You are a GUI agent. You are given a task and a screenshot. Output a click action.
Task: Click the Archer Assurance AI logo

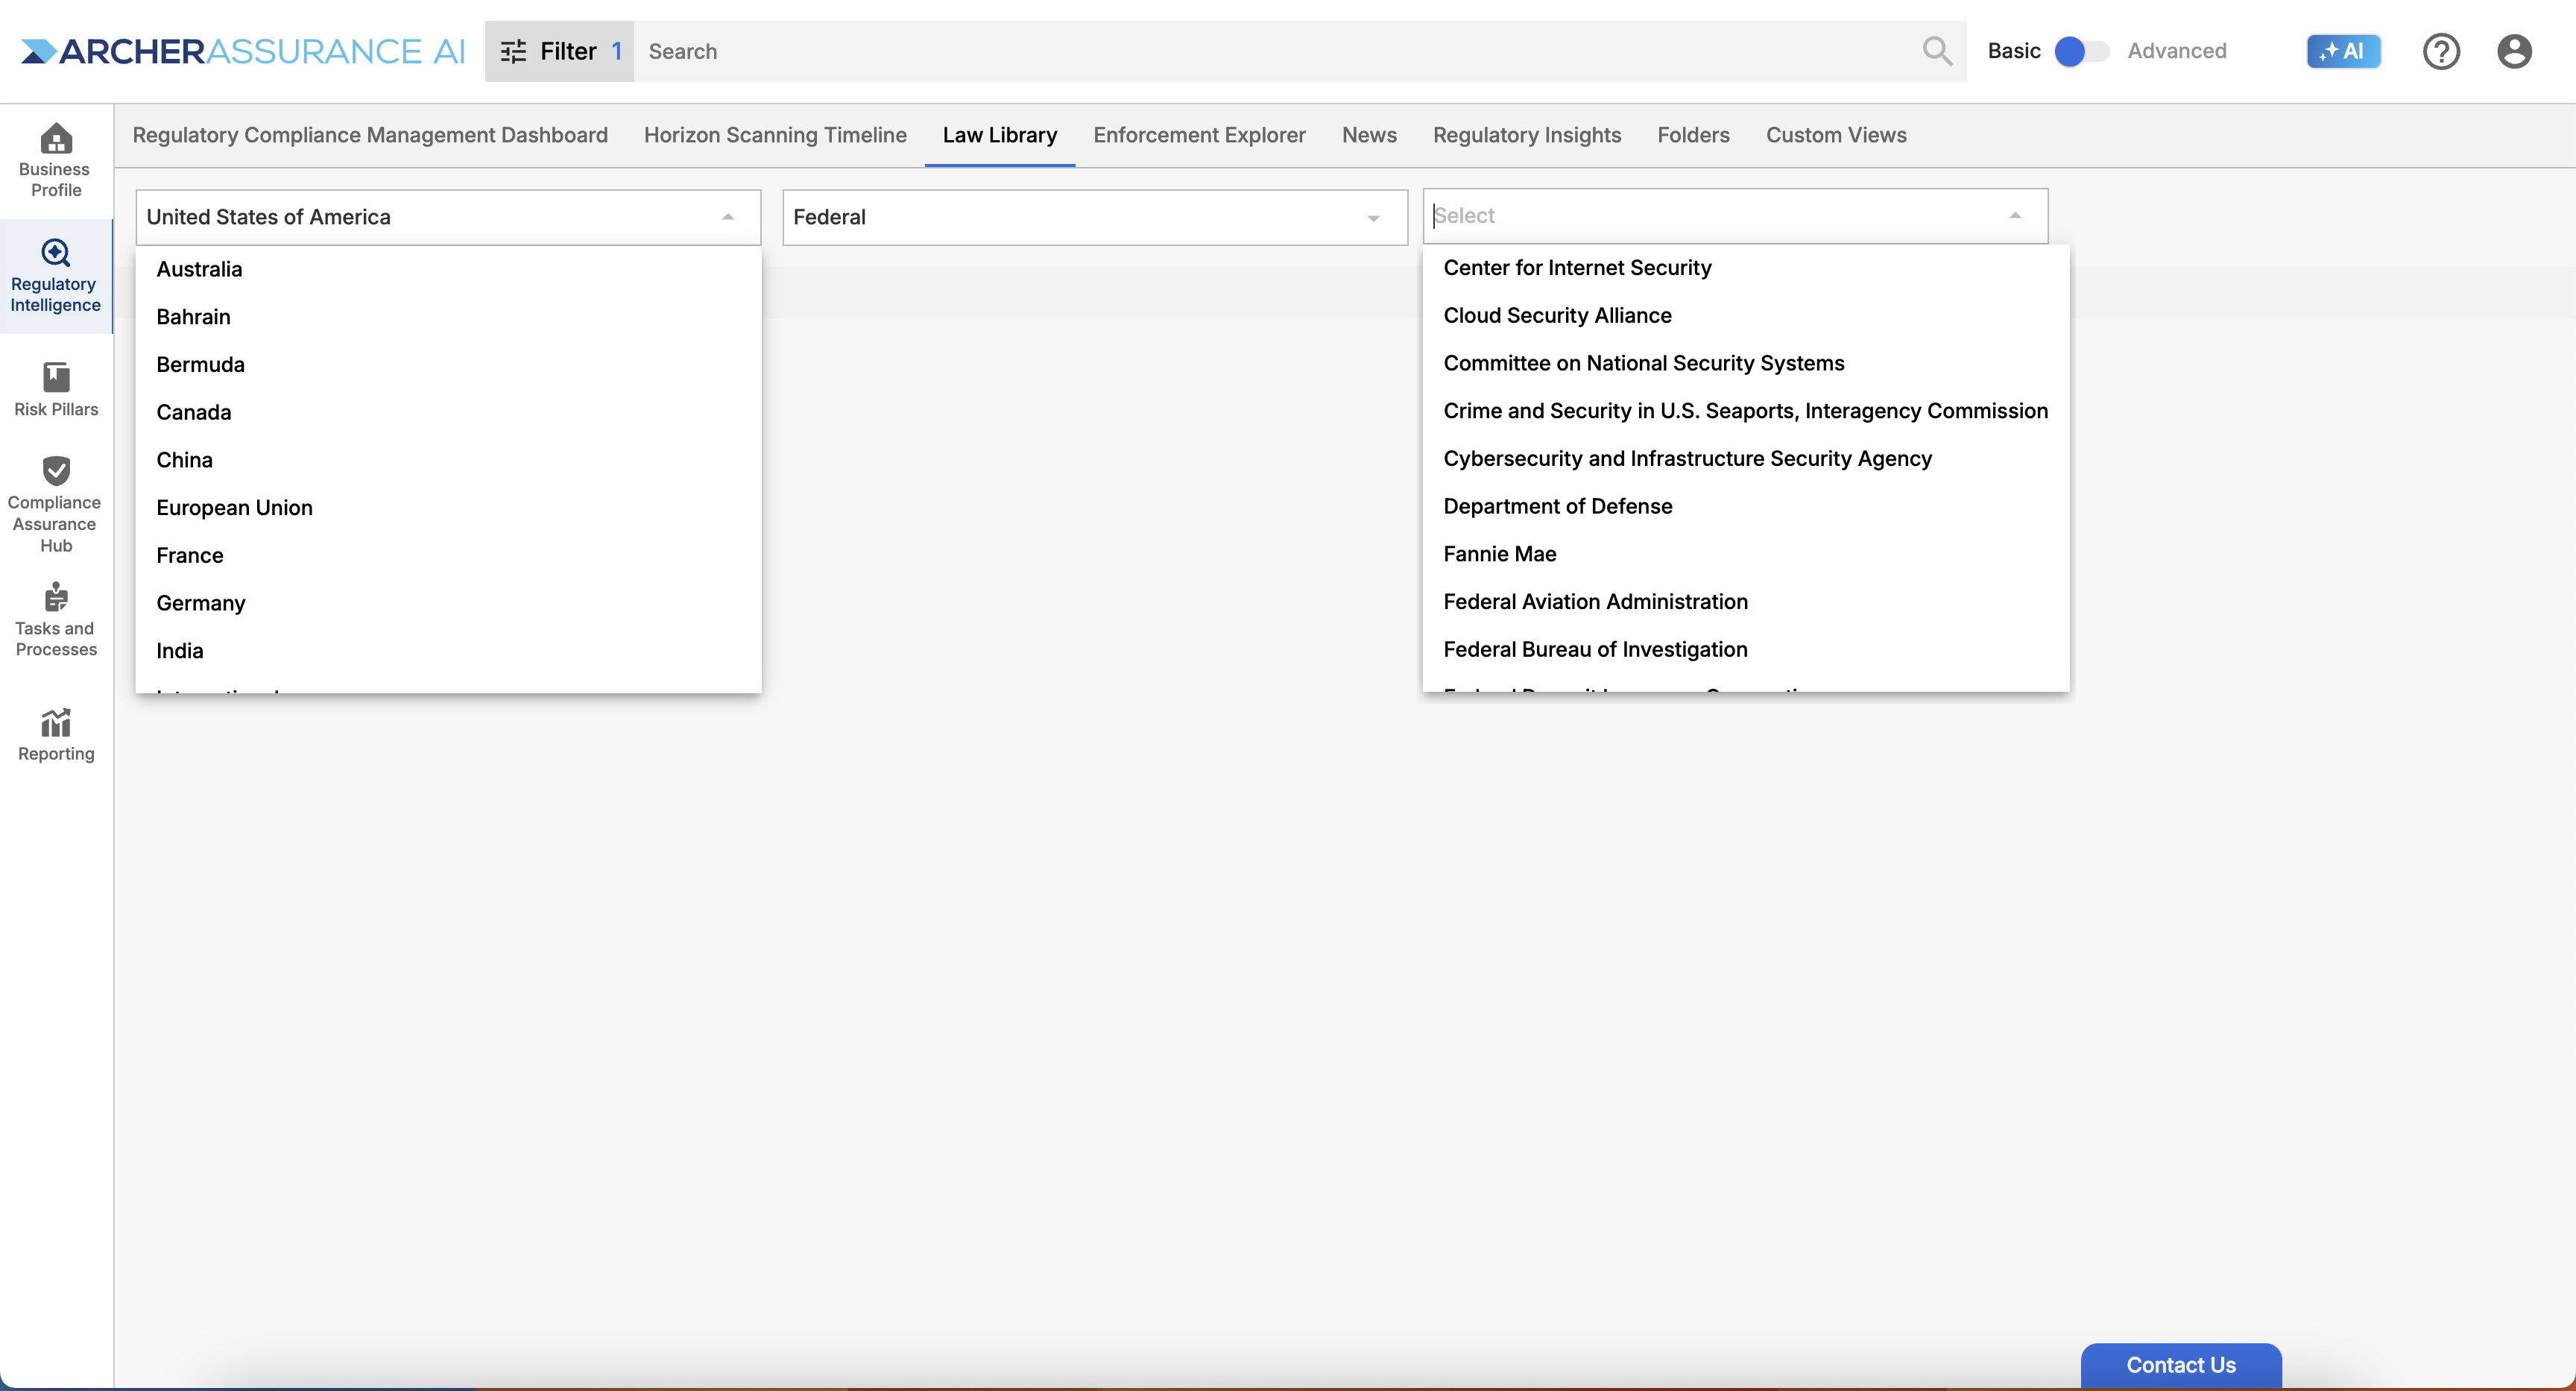click(243, 51)
